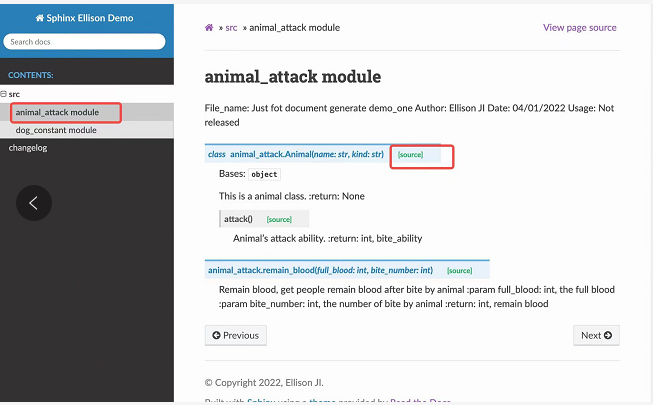Open src in the sidebar contents

(14, 94)
